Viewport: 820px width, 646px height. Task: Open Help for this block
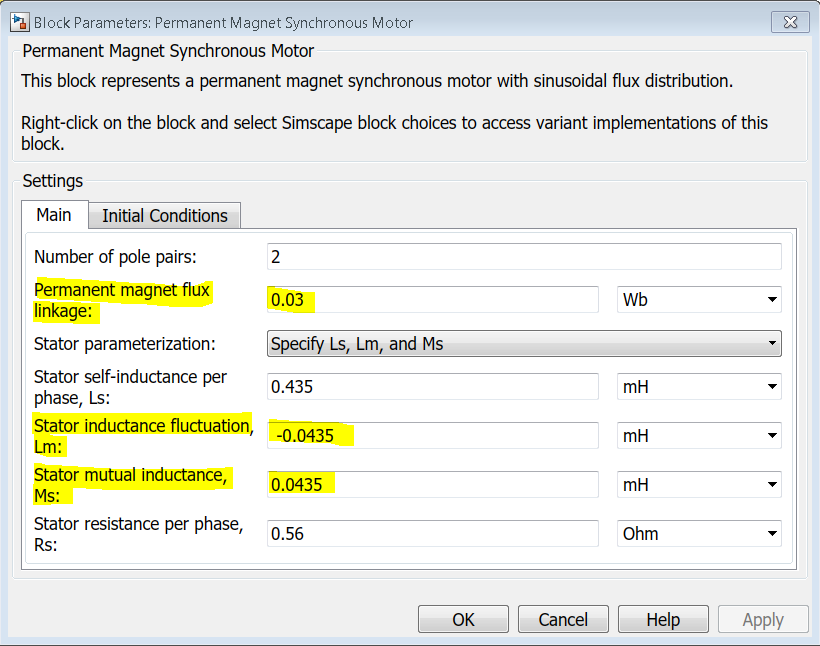(x=663, y=620)
